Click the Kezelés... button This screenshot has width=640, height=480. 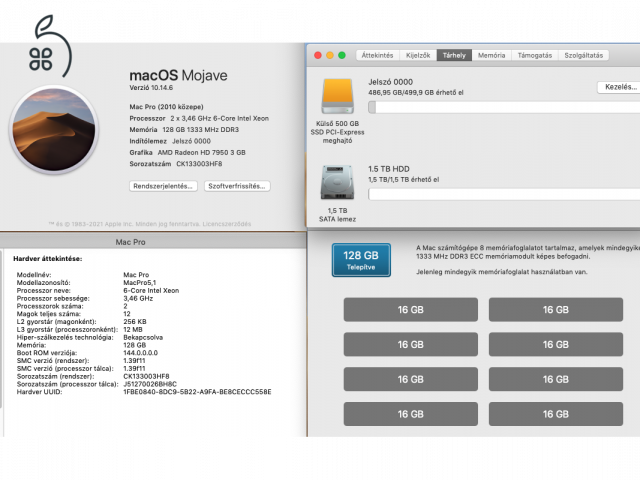(617, 88)
